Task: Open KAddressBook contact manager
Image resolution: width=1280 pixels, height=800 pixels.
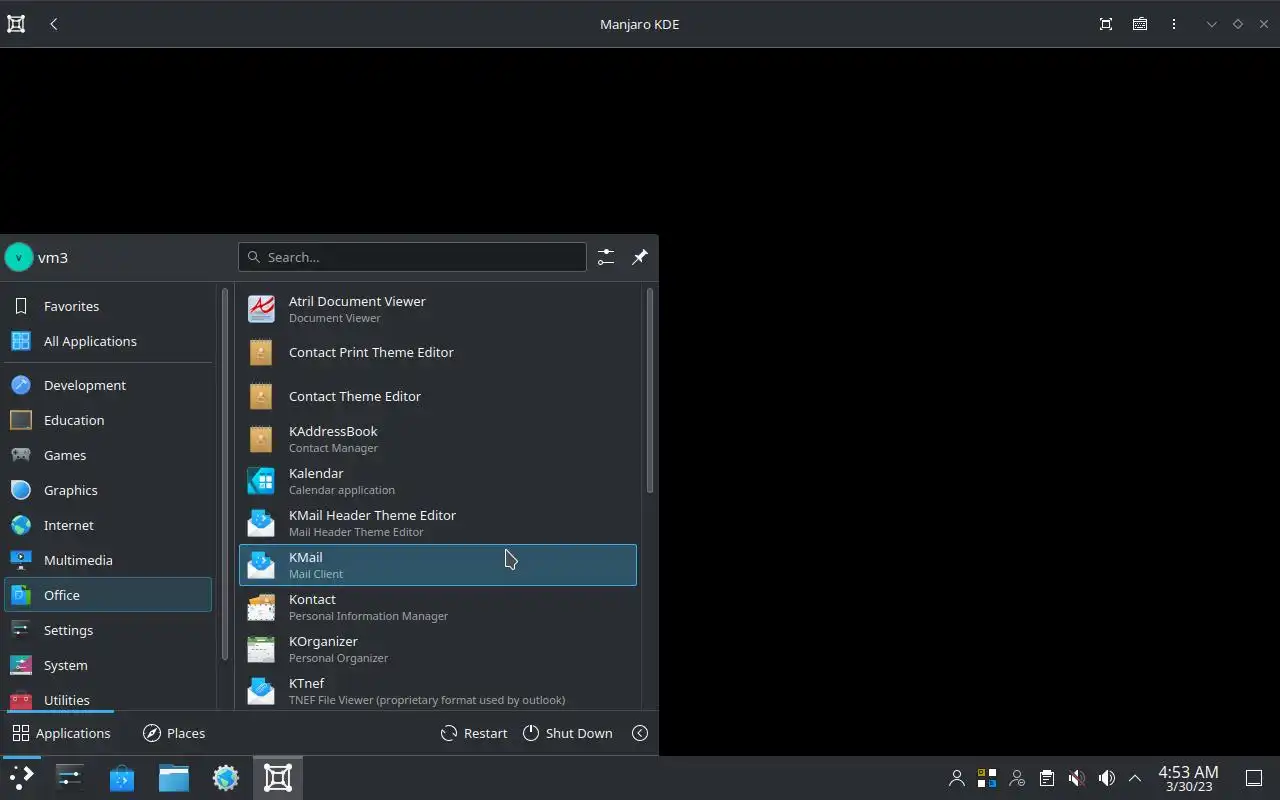Action: 437,439
